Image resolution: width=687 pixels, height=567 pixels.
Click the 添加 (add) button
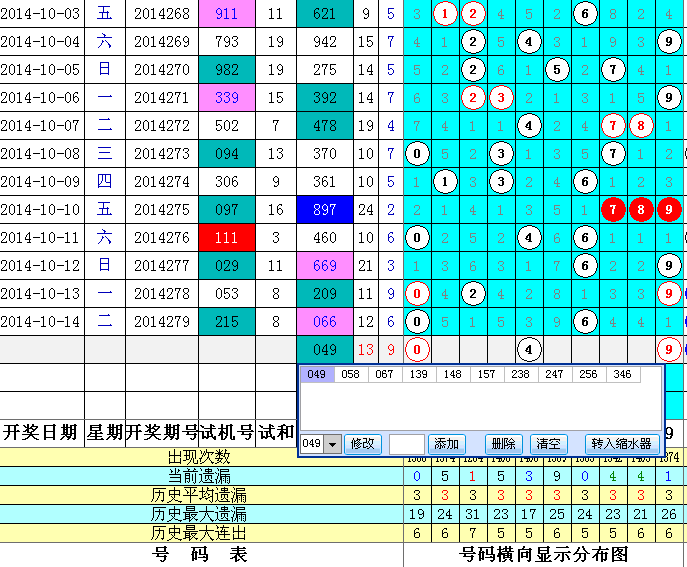pyautogui.click(x=446, y=444)
